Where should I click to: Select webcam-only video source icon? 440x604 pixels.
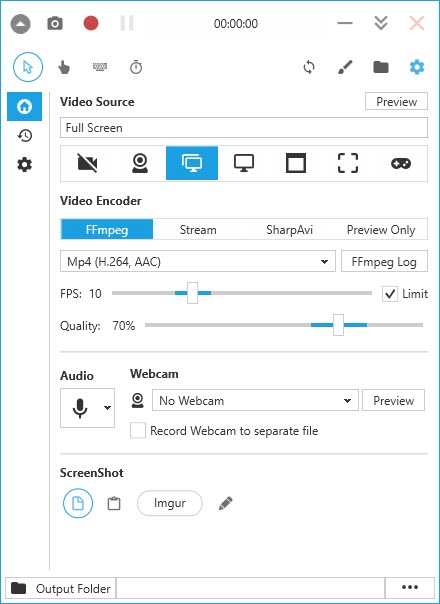[140, 163]
